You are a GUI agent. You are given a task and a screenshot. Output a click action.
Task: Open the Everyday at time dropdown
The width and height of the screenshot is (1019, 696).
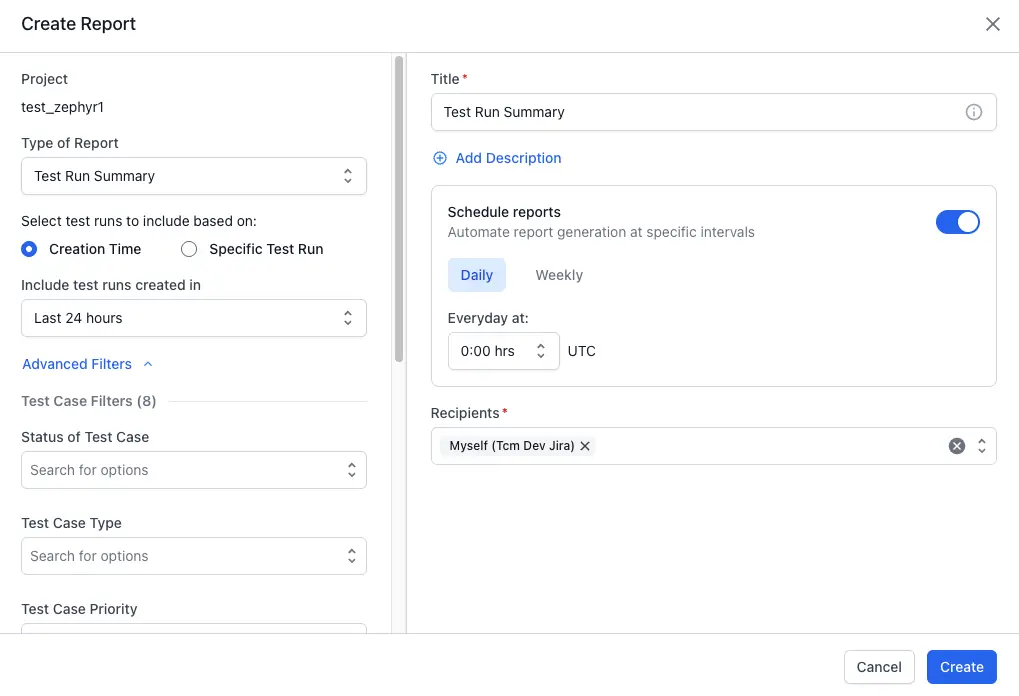(x=503, y=351)
